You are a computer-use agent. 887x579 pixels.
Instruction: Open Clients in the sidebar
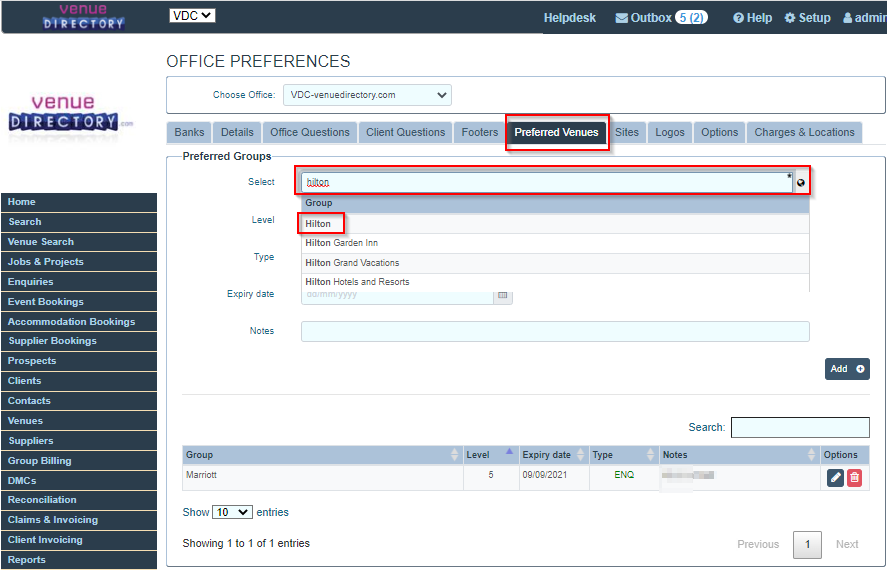[x=79, y=381]
